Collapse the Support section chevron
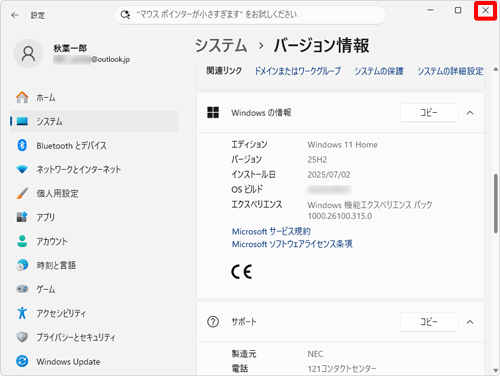This screenshot has width=500, height=376. tap(470, 322)
